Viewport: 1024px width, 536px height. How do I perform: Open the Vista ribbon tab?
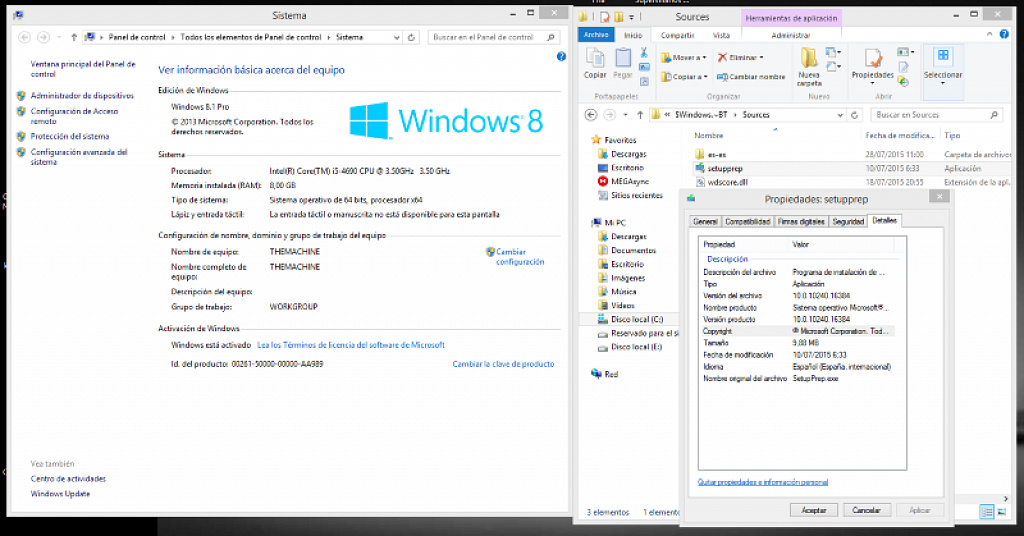coord(721,35)
